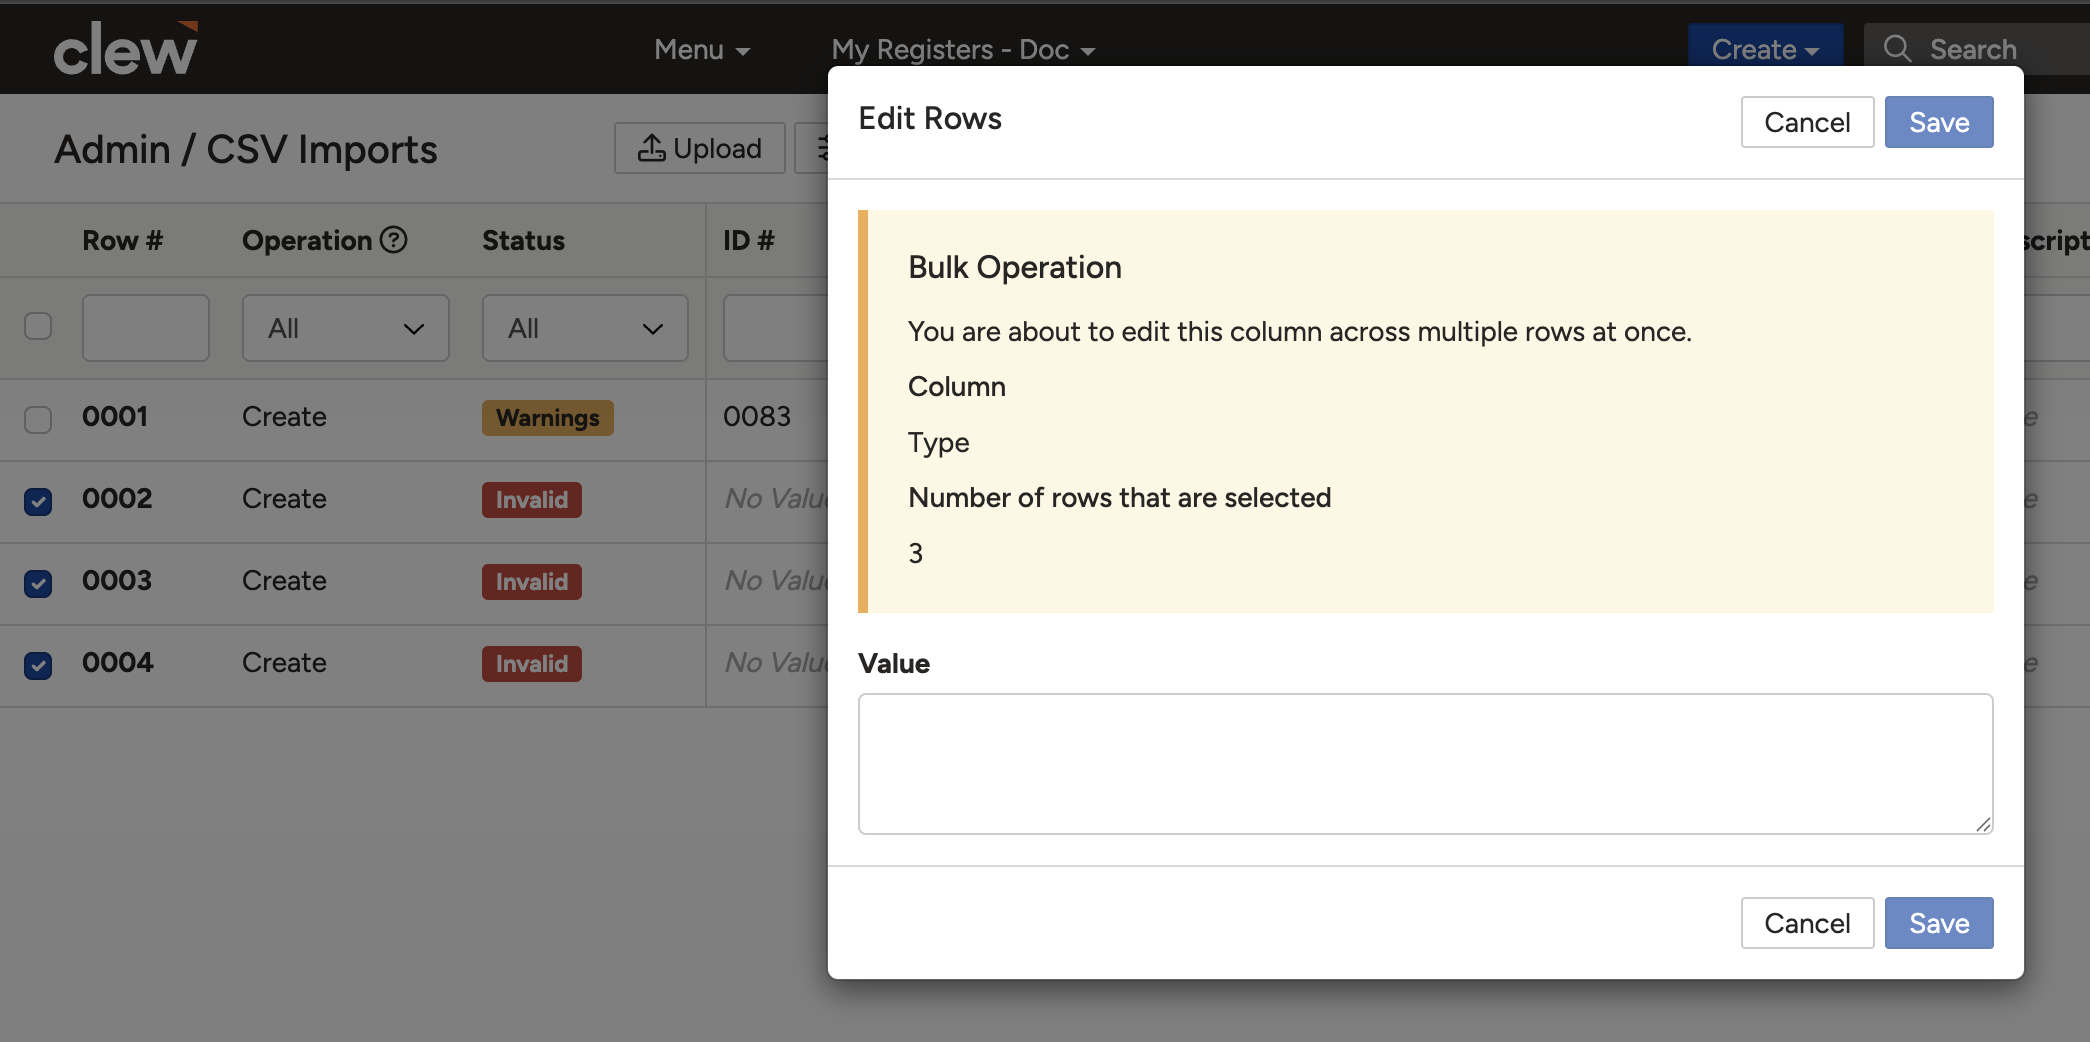Click Invalid badge in row 0002
The image size is (2090, 1042).
click(x=532, y=500)
